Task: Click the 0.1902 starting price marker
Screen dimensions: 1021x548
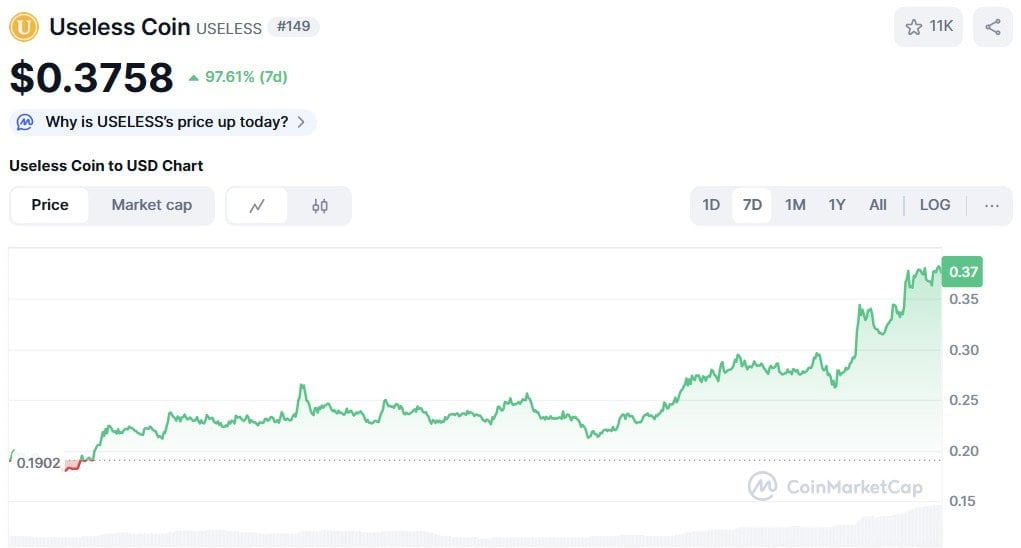Action: coord(39,464)
